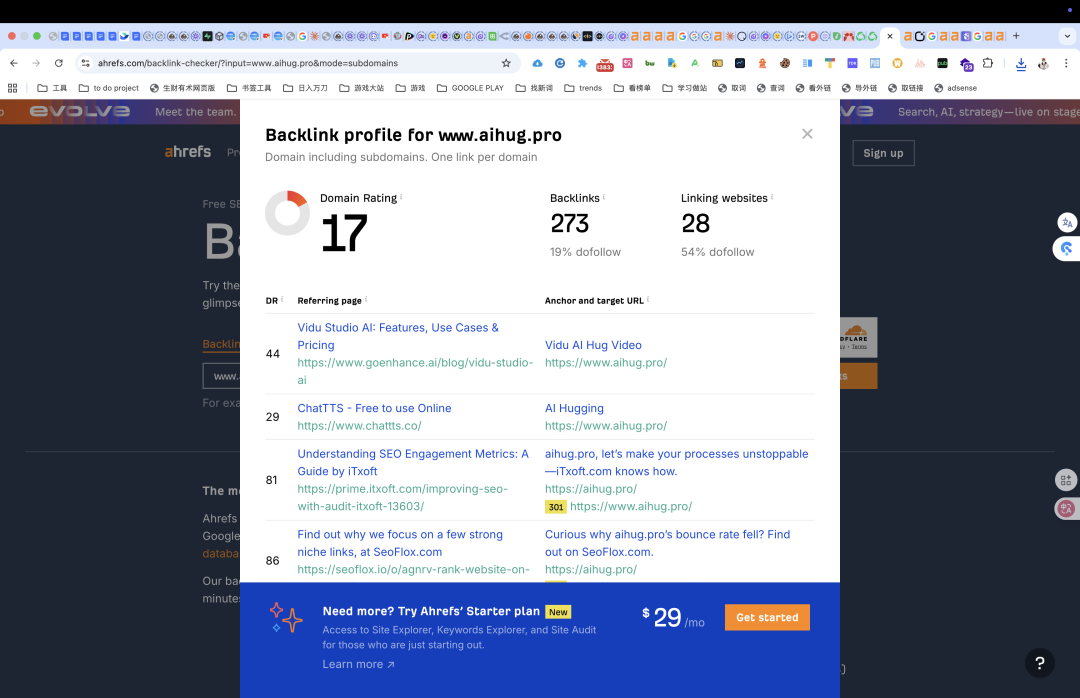Click the green 'A' extension icon
This screenshot has height=698, width=1080.
click(694, 63)
